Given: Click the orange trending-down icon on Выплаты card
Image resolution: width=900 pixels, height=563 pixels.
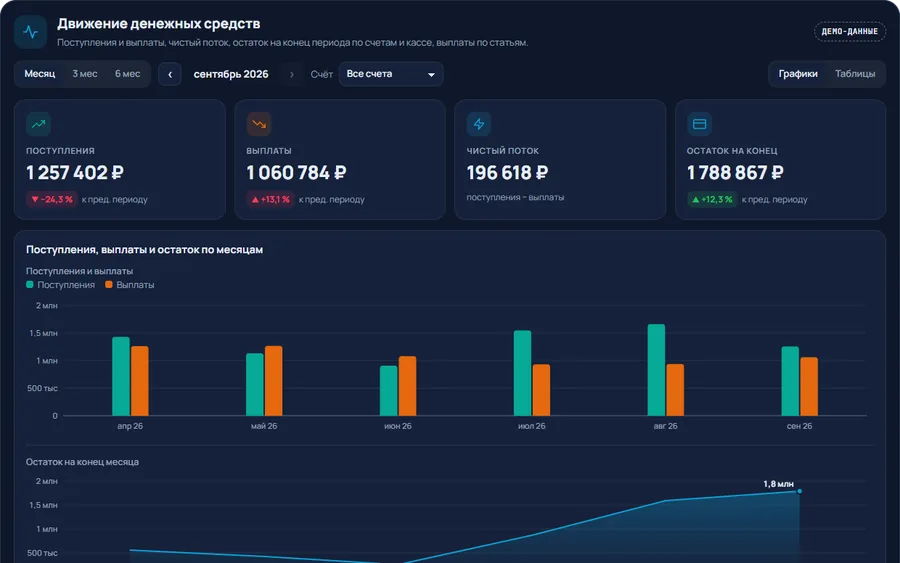Looking at the screenshot, I should [259, 124].
